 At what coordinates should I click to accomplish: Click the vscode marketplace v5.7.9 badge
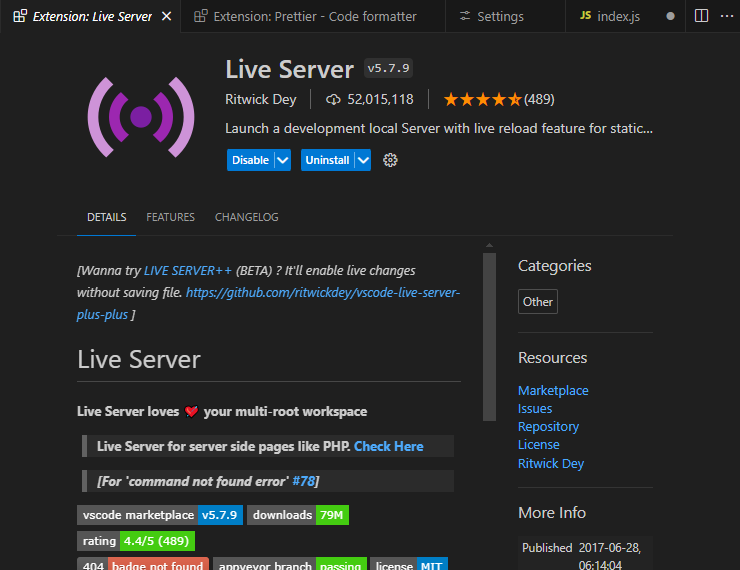(160, 515)
